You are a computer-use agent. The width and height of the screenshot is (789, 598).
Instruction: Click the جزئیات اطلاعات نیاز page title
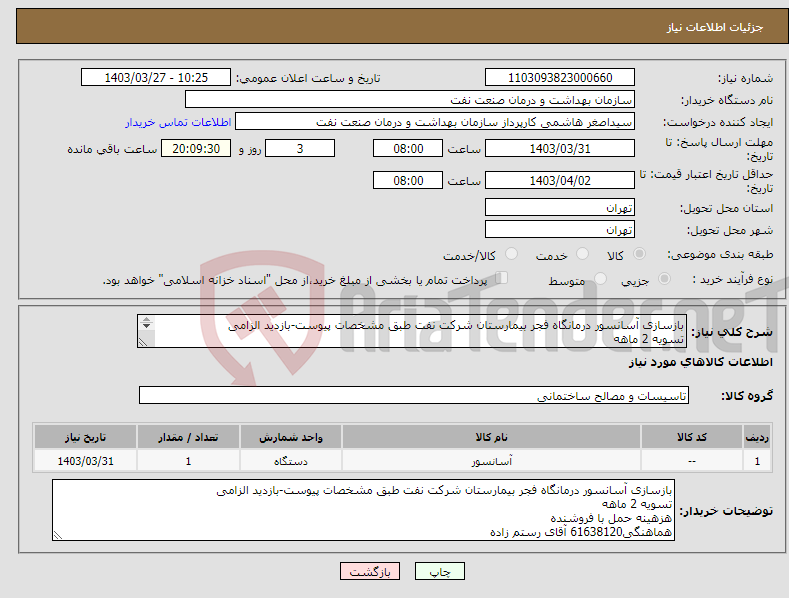point(715,27)
